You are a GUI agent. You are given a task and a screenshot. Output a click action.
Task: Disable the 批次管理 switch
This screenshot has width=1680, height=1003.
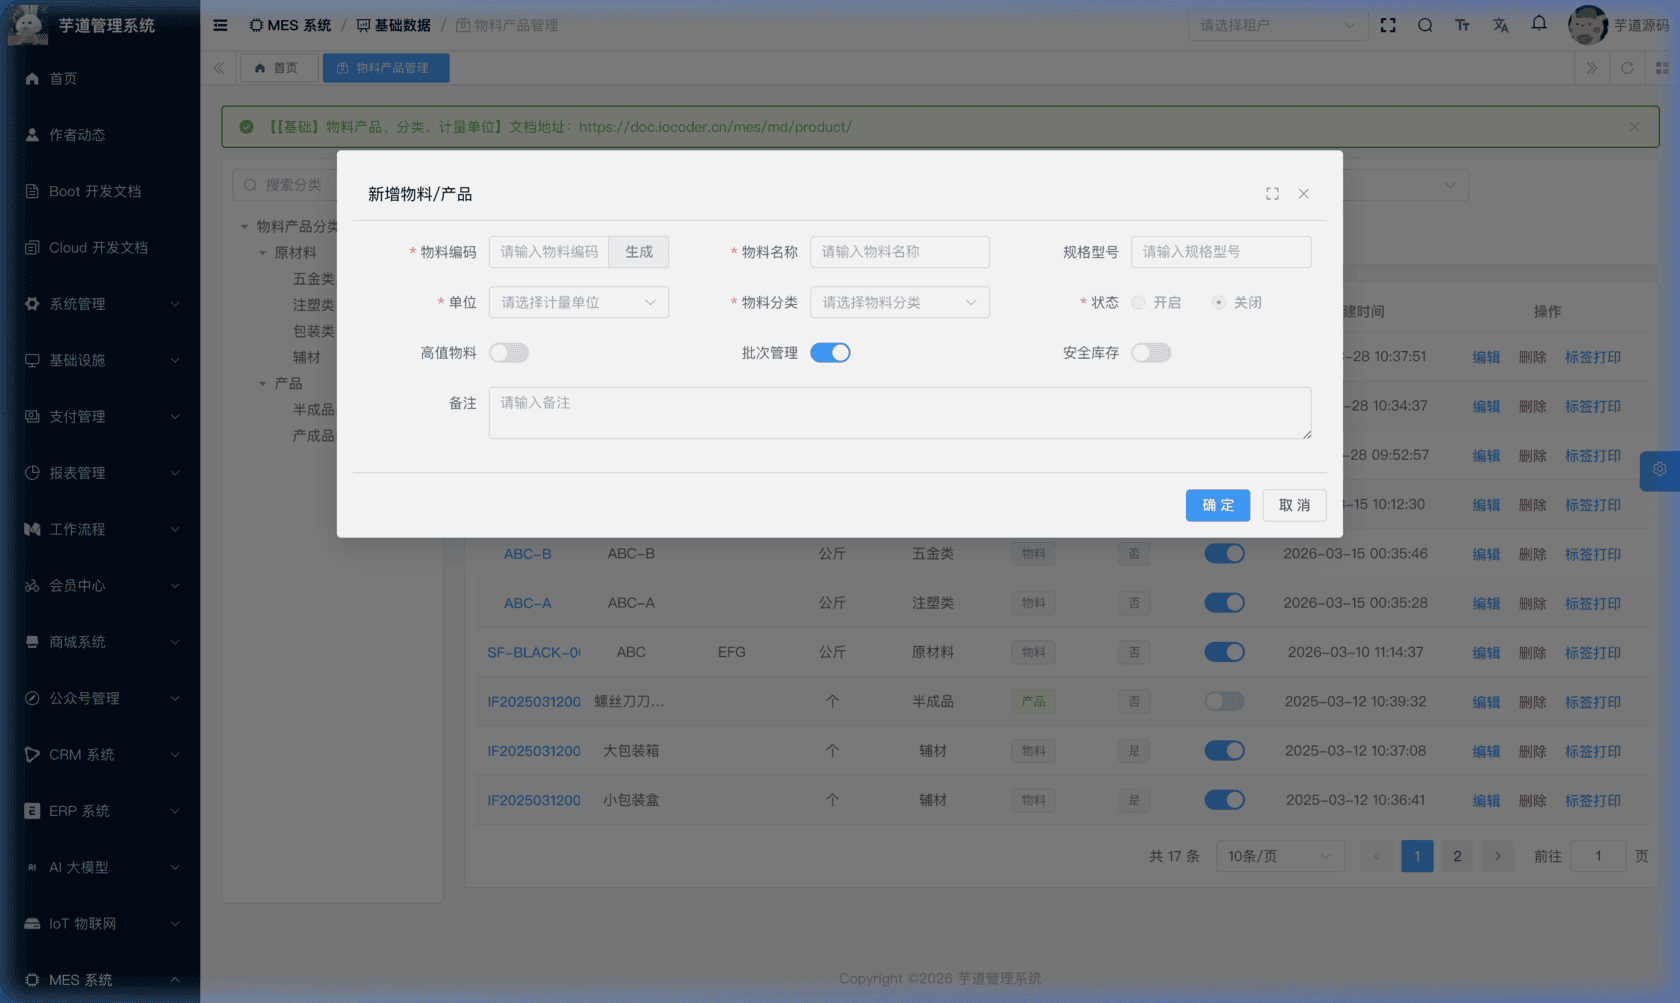tap(830, 352)
